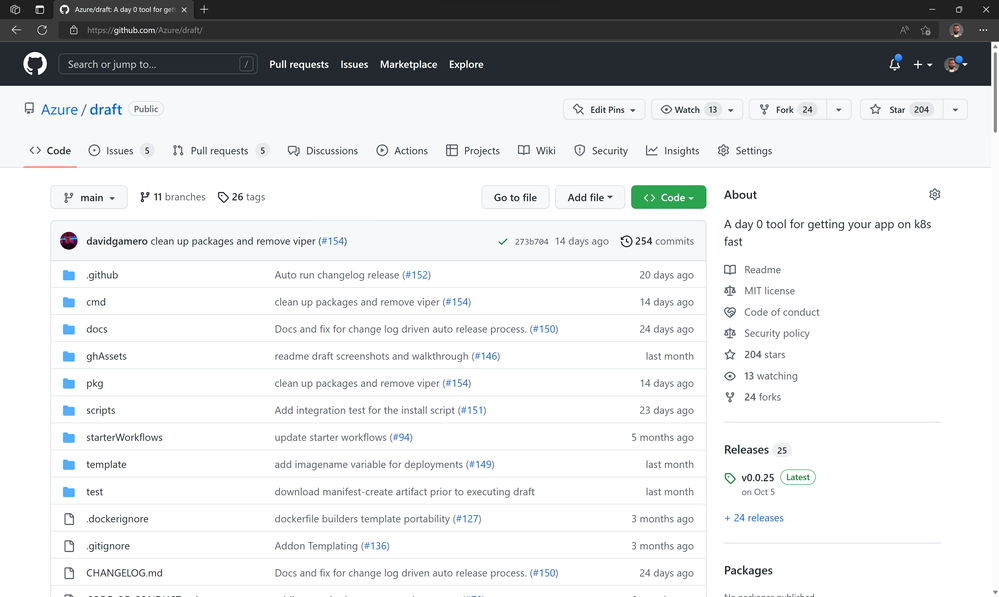This screenshot has width=999, height=597.
Task: Open the v0.0.25 latest release
Action: (x=758, y=477)
